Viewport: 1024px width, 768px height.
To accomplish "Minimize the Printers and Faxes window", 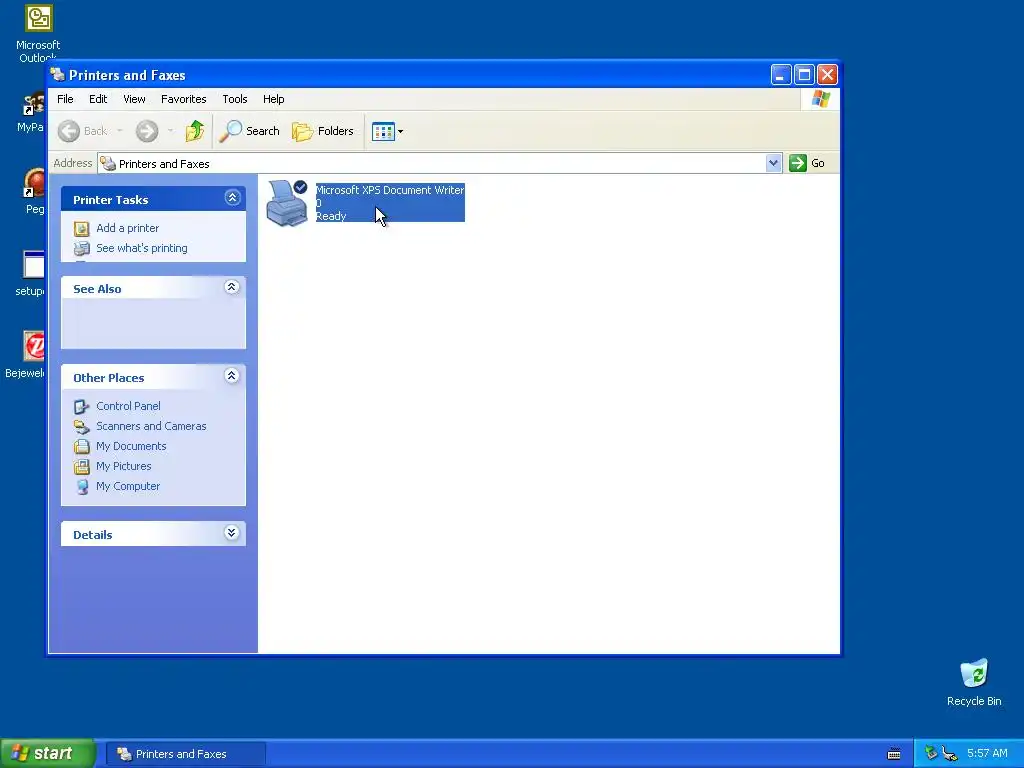I will (x=780, y=75).
